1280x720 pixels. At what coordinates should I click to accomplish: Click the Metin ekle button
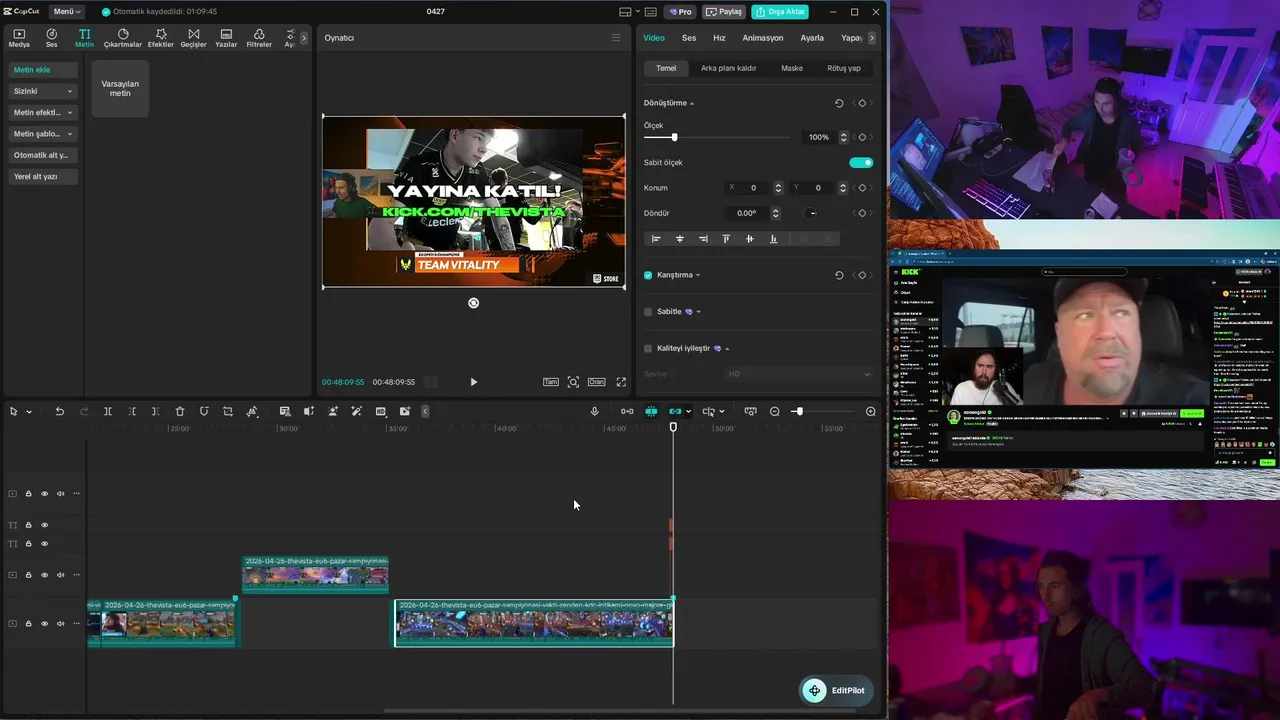(x=43, y=70)
